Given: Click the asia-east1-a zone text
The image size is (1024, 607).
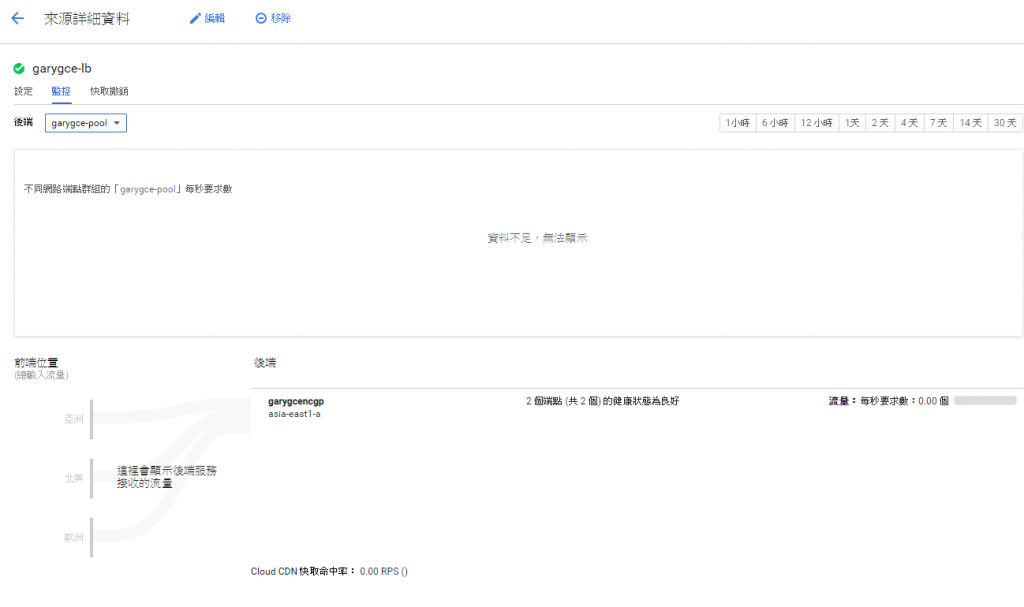Looking at the screenshot, I should point(294,414).
